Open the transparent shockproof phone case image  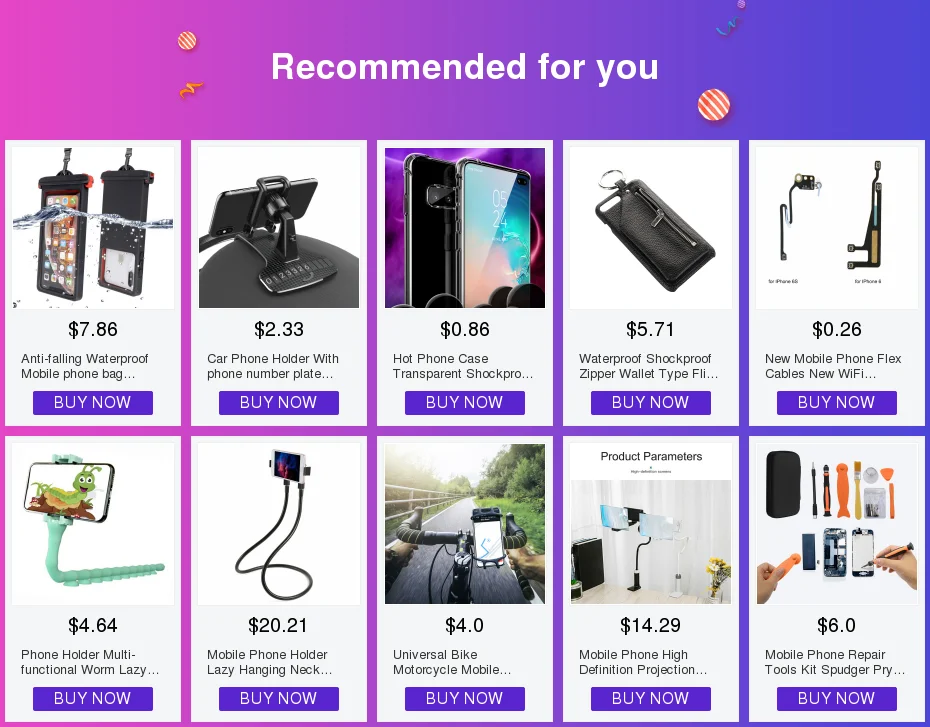pyautogui.click(x=465, y=228)
